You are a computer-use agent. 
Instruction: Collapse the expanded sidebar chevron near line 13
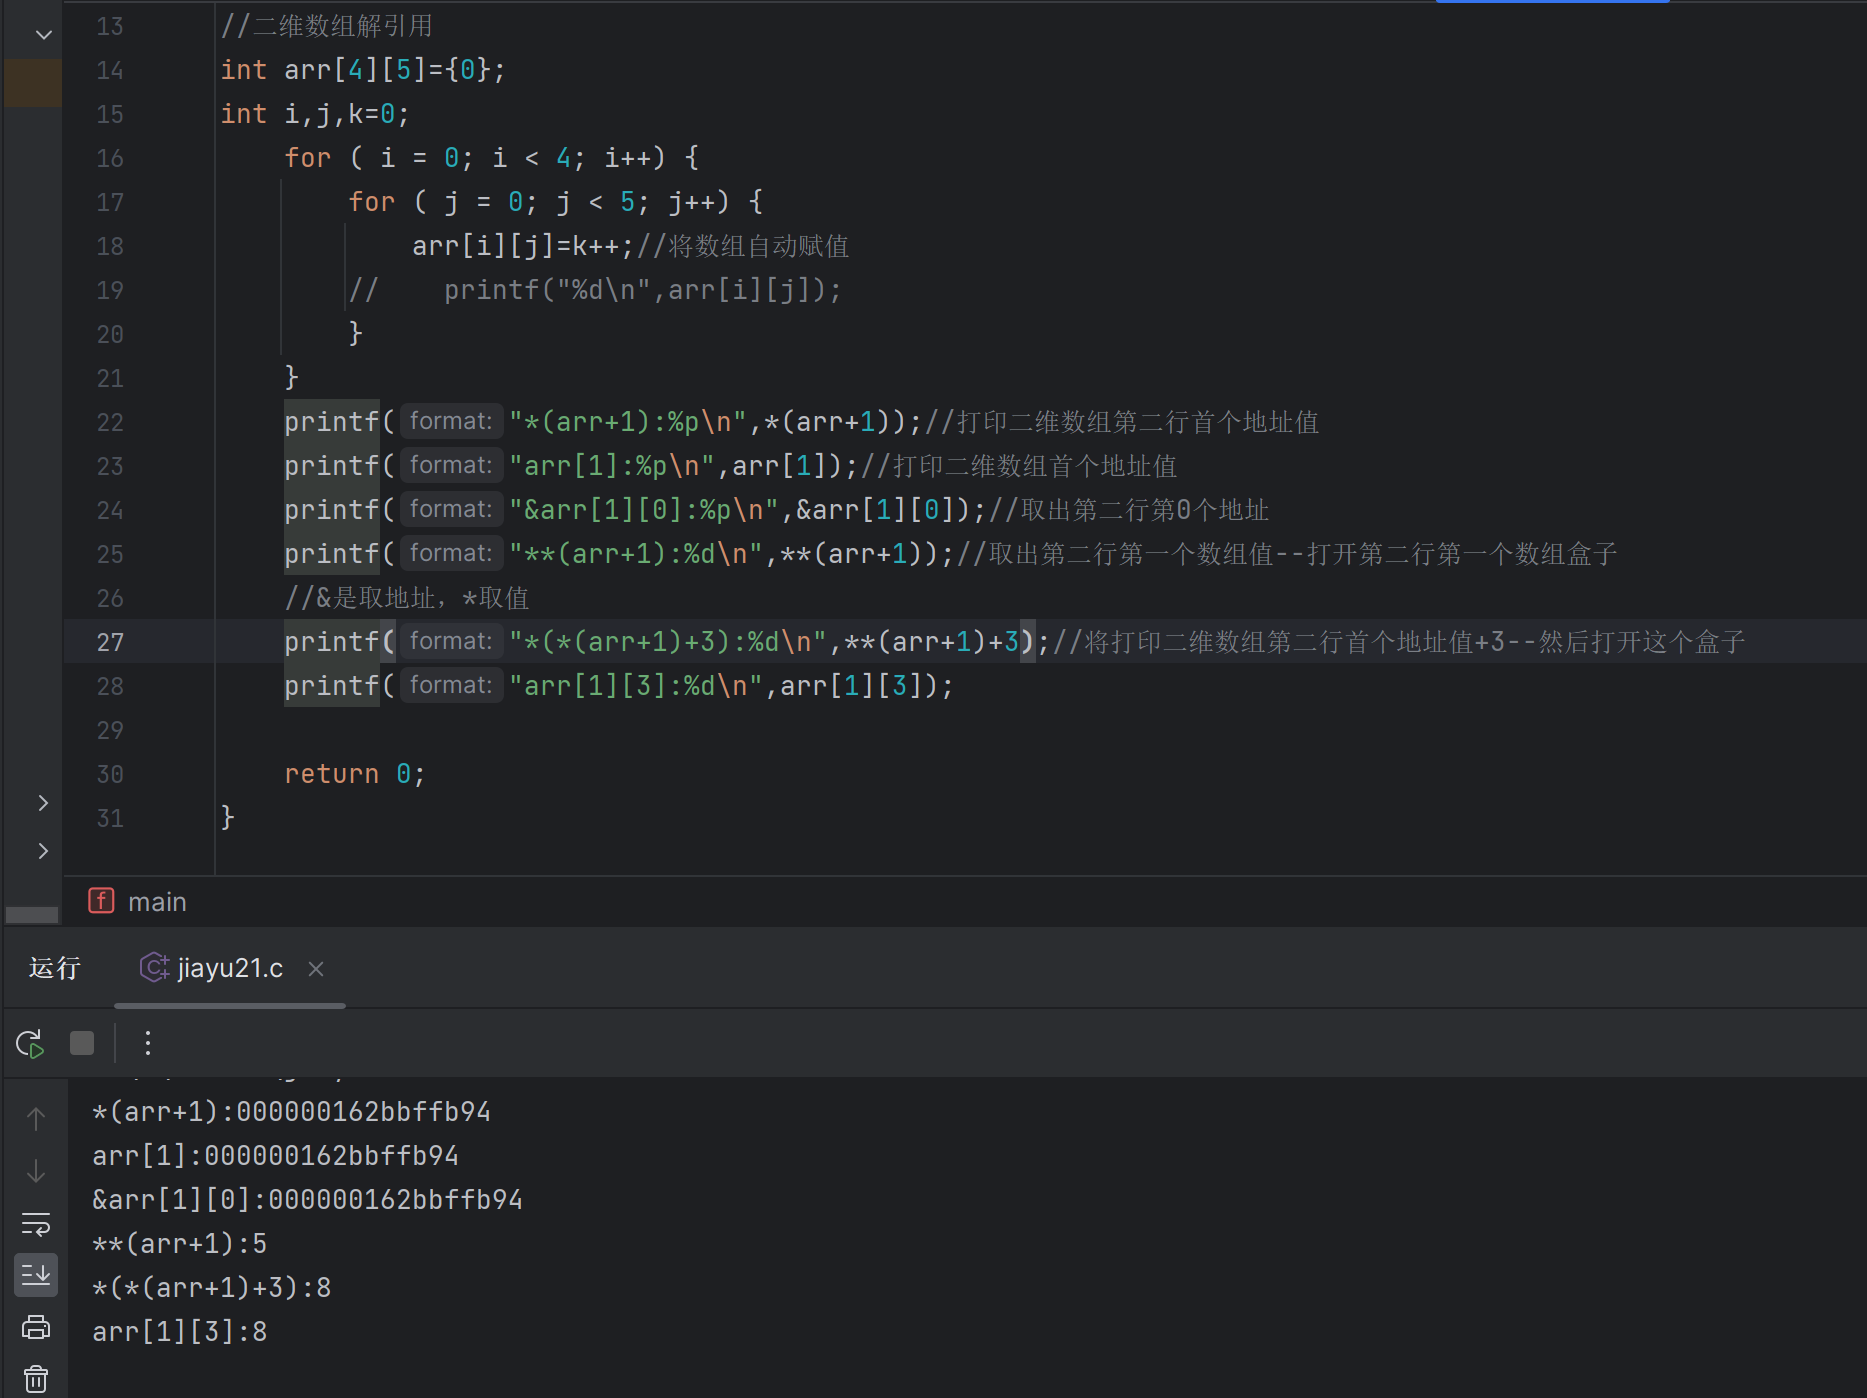43,35
